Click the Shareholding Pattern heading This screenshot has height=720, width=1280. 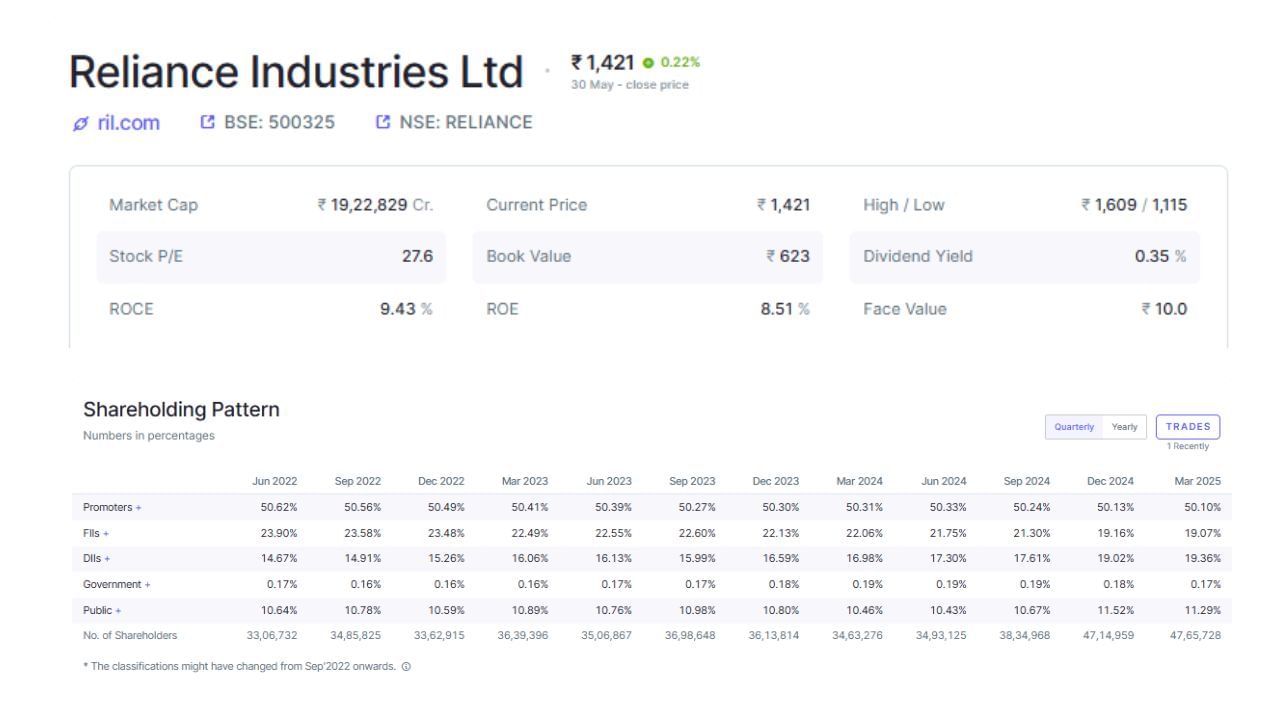pyautogui.click(x=181, y=410)
